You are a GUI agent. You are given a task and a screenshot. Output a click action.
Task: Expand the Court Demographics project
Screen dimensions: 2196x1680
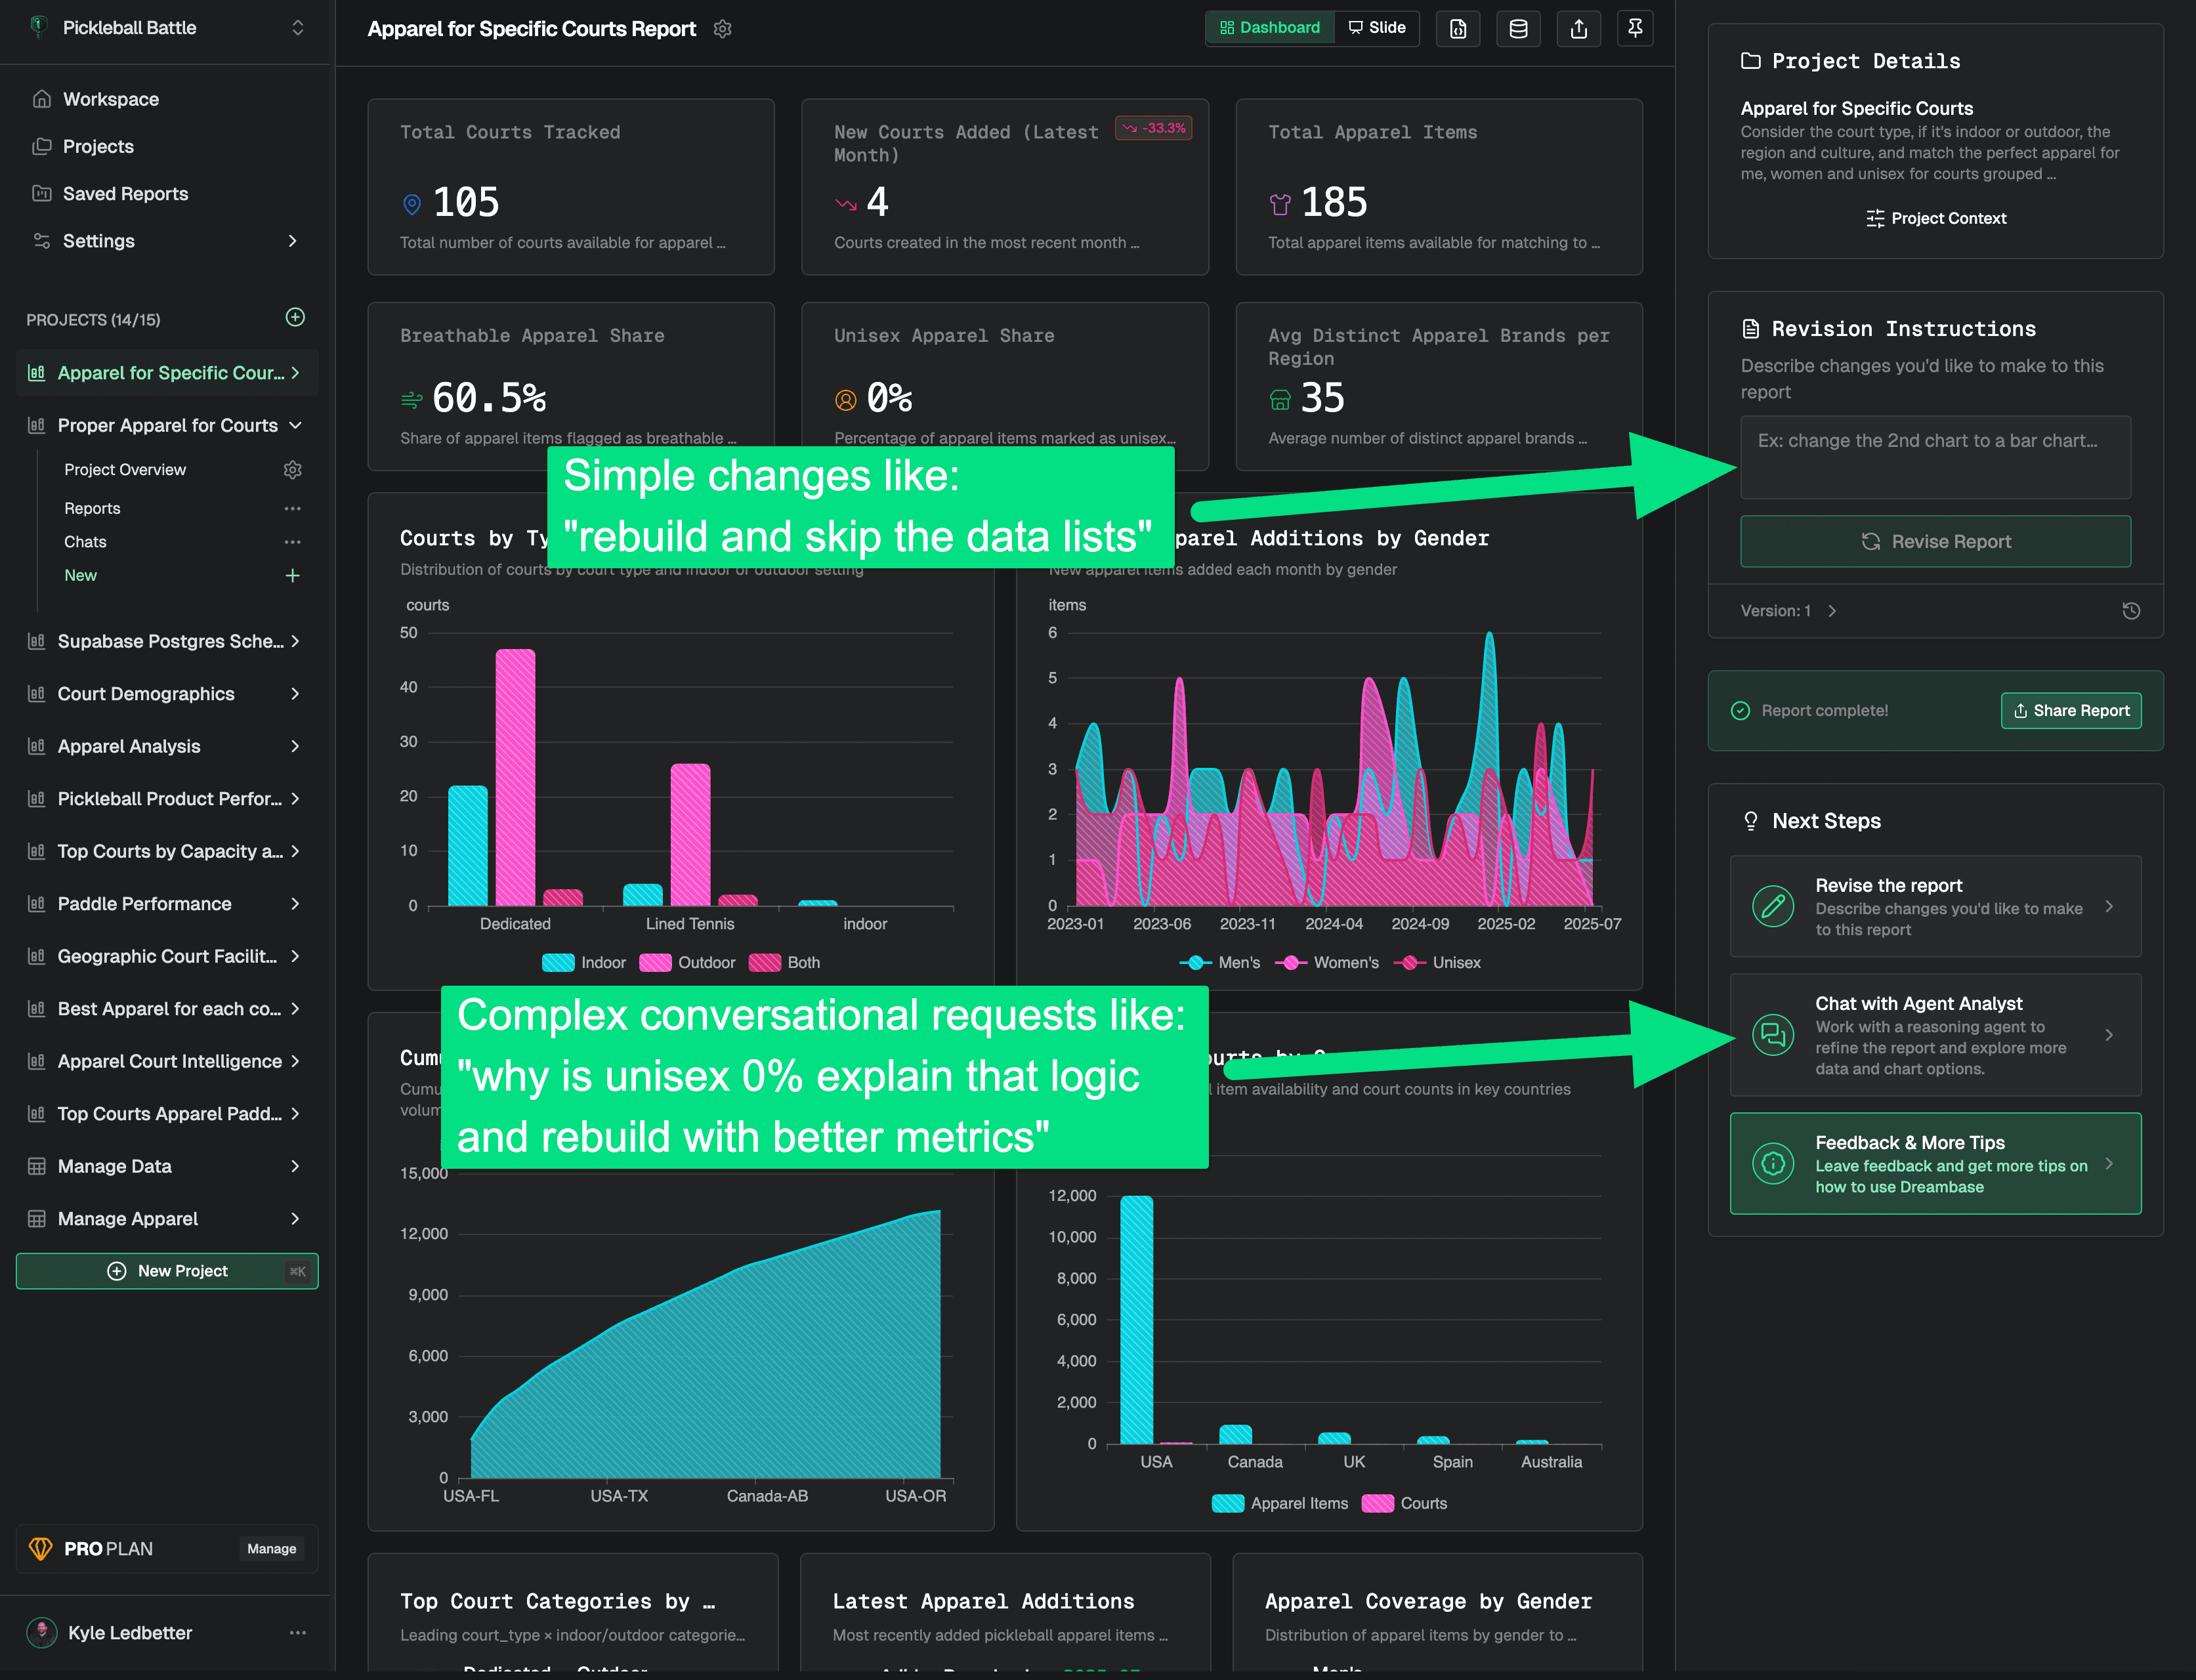pyautogui.click(x=295, y=694)
